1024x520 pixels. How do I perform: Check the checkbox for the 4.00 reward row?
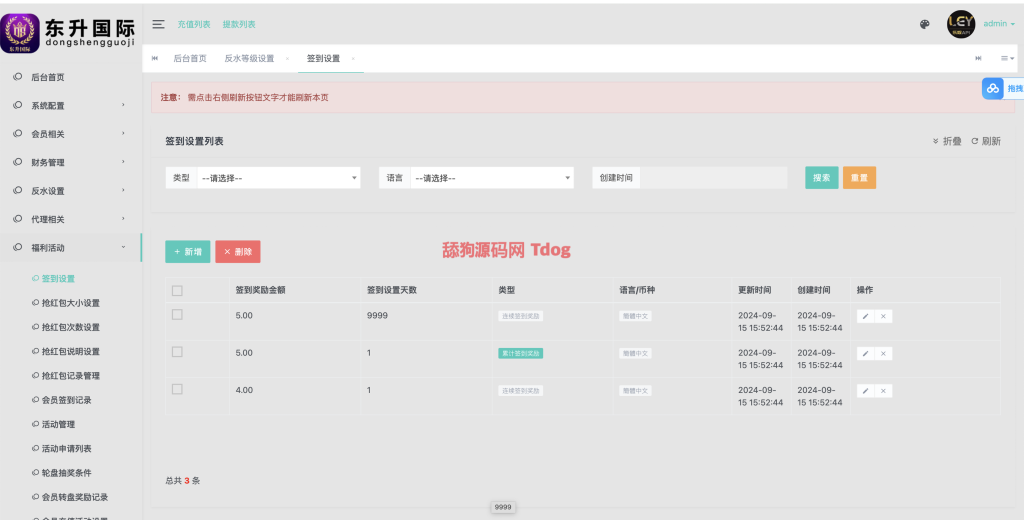[x=177, y=389]
